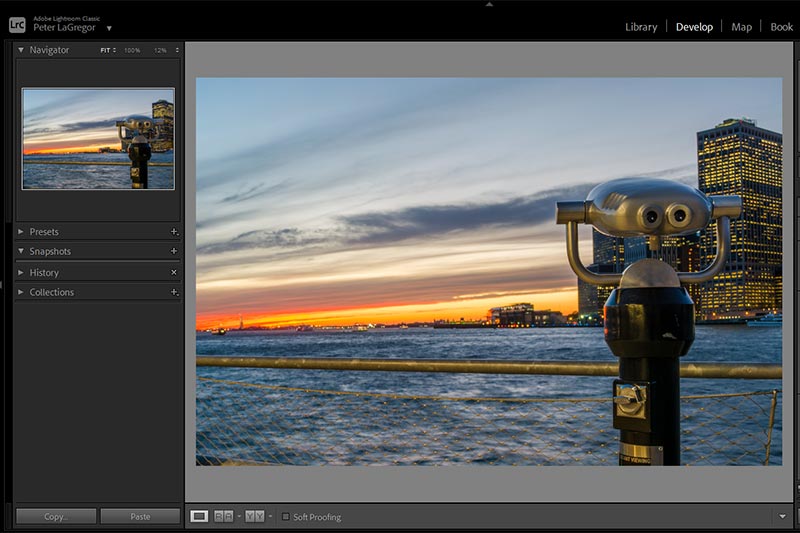Expand the Presets panel
Viewport: 800px width, 533px height.
click(x=21, y=232)
